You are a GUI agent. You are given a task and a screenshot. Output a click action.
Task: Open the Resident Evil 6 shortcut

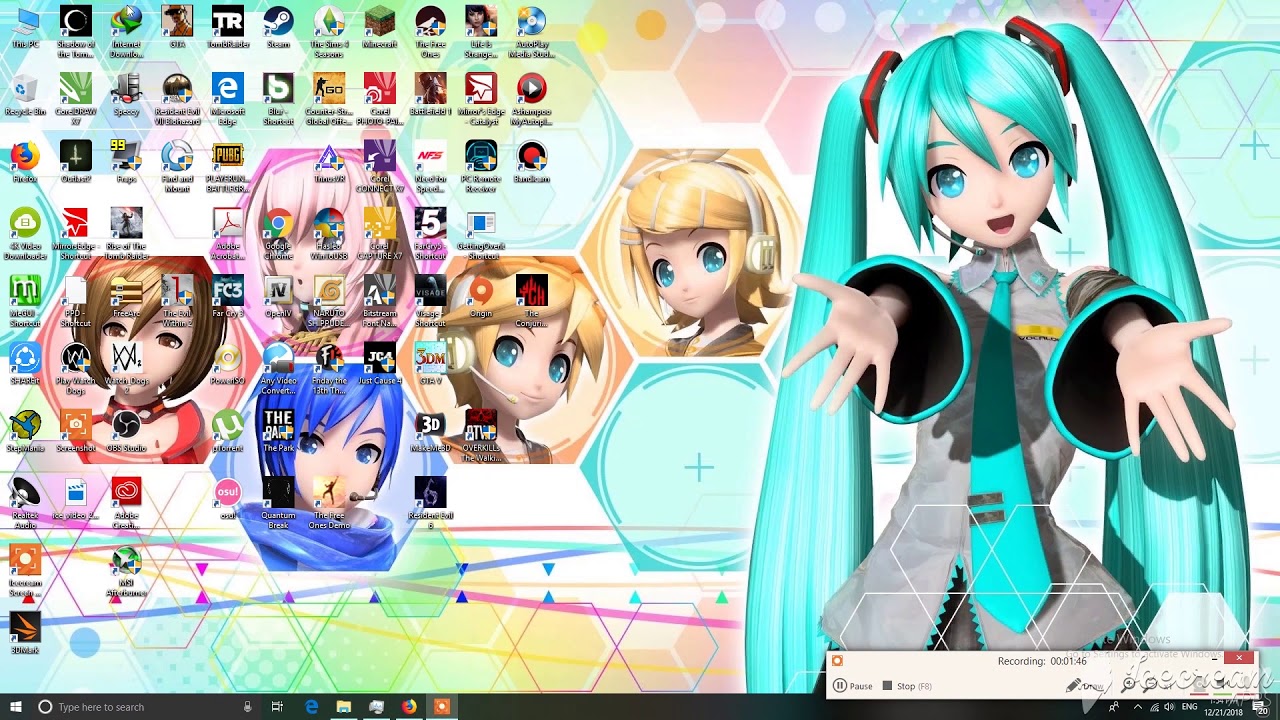[x=430, y=502]
